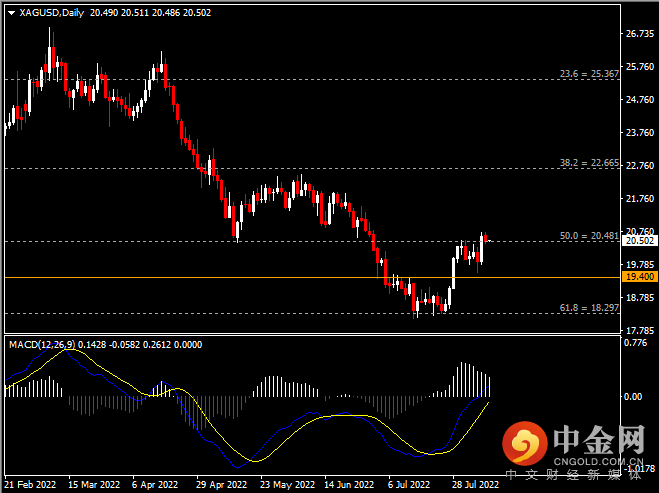Click the 28 Jul 2022 date label

pyautogui.click(x=475, y=485)
